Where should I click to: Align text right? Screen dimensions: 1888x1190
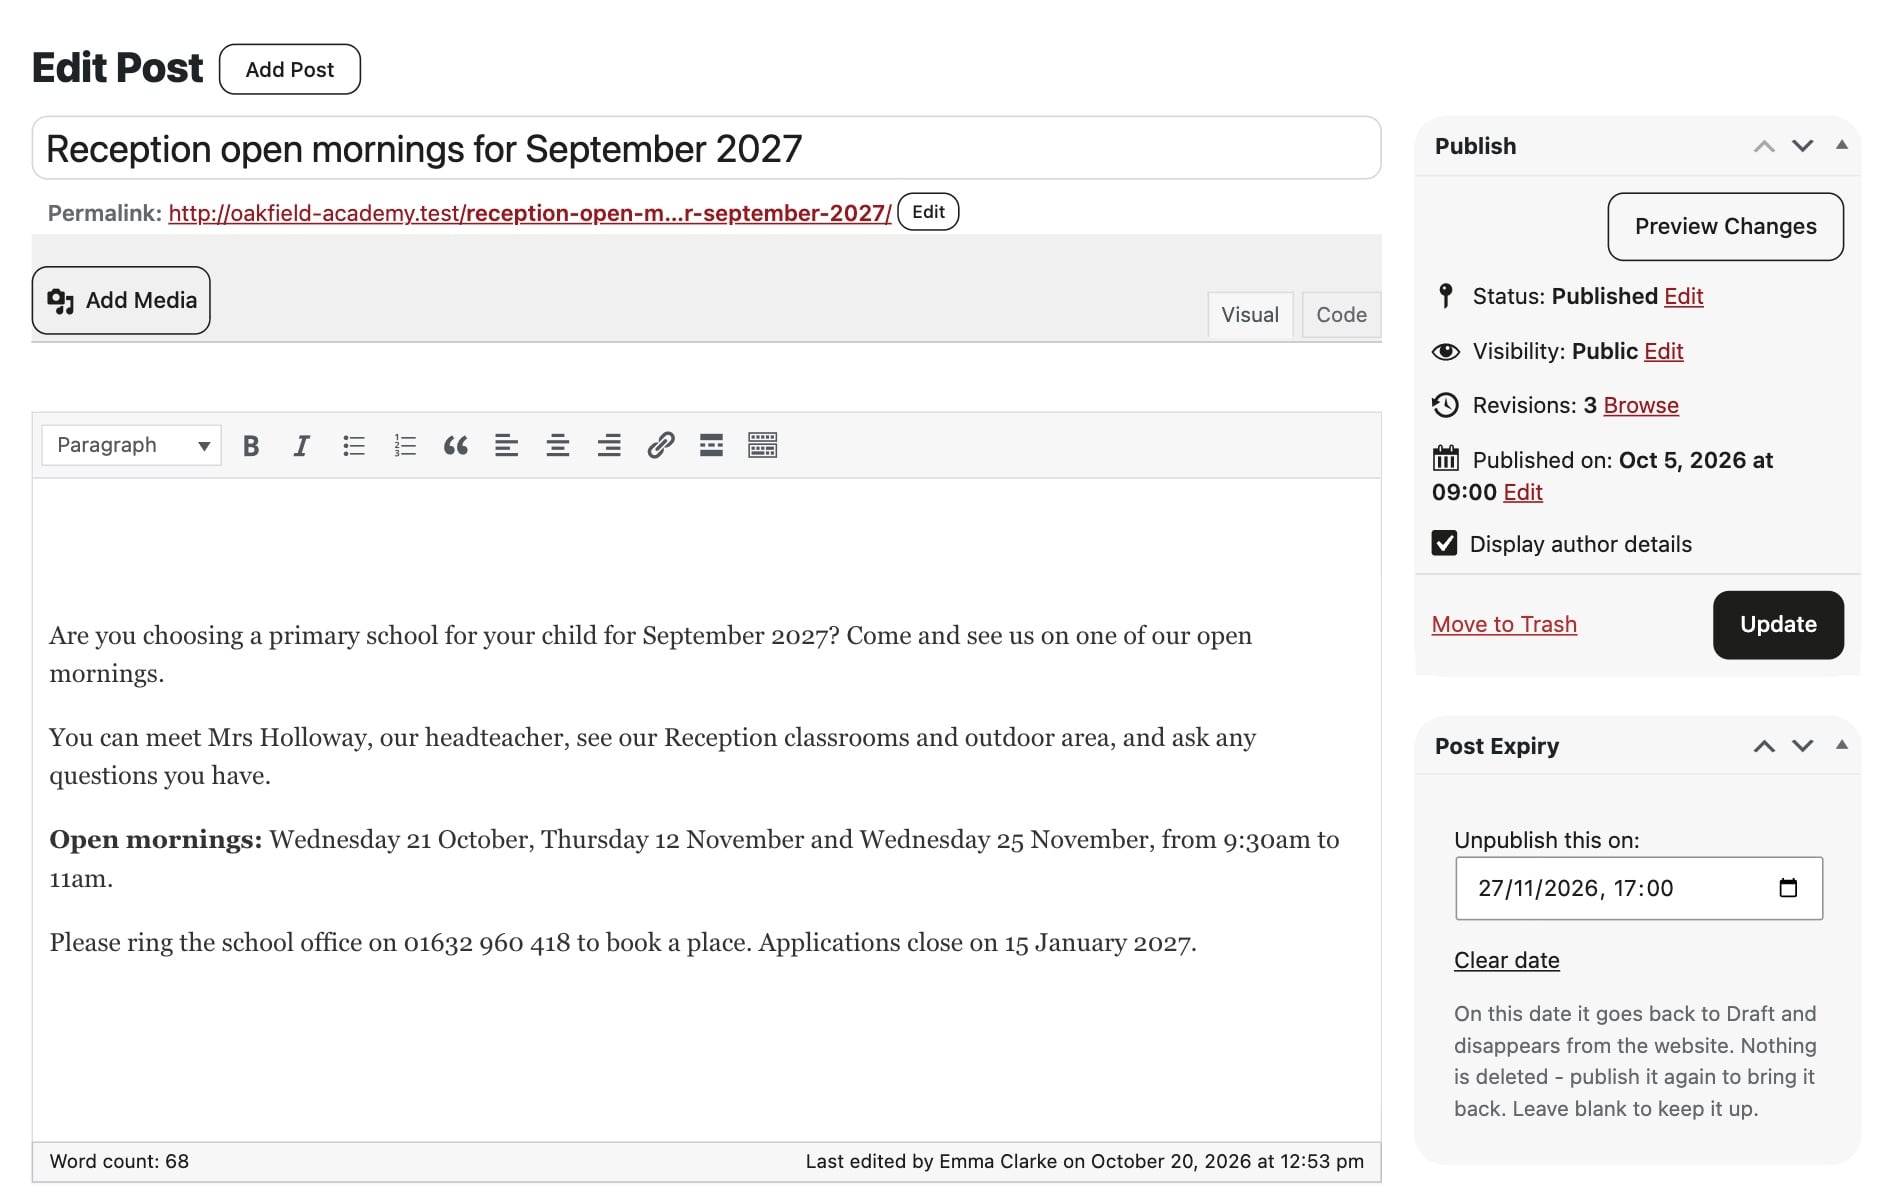pos(609,446)
